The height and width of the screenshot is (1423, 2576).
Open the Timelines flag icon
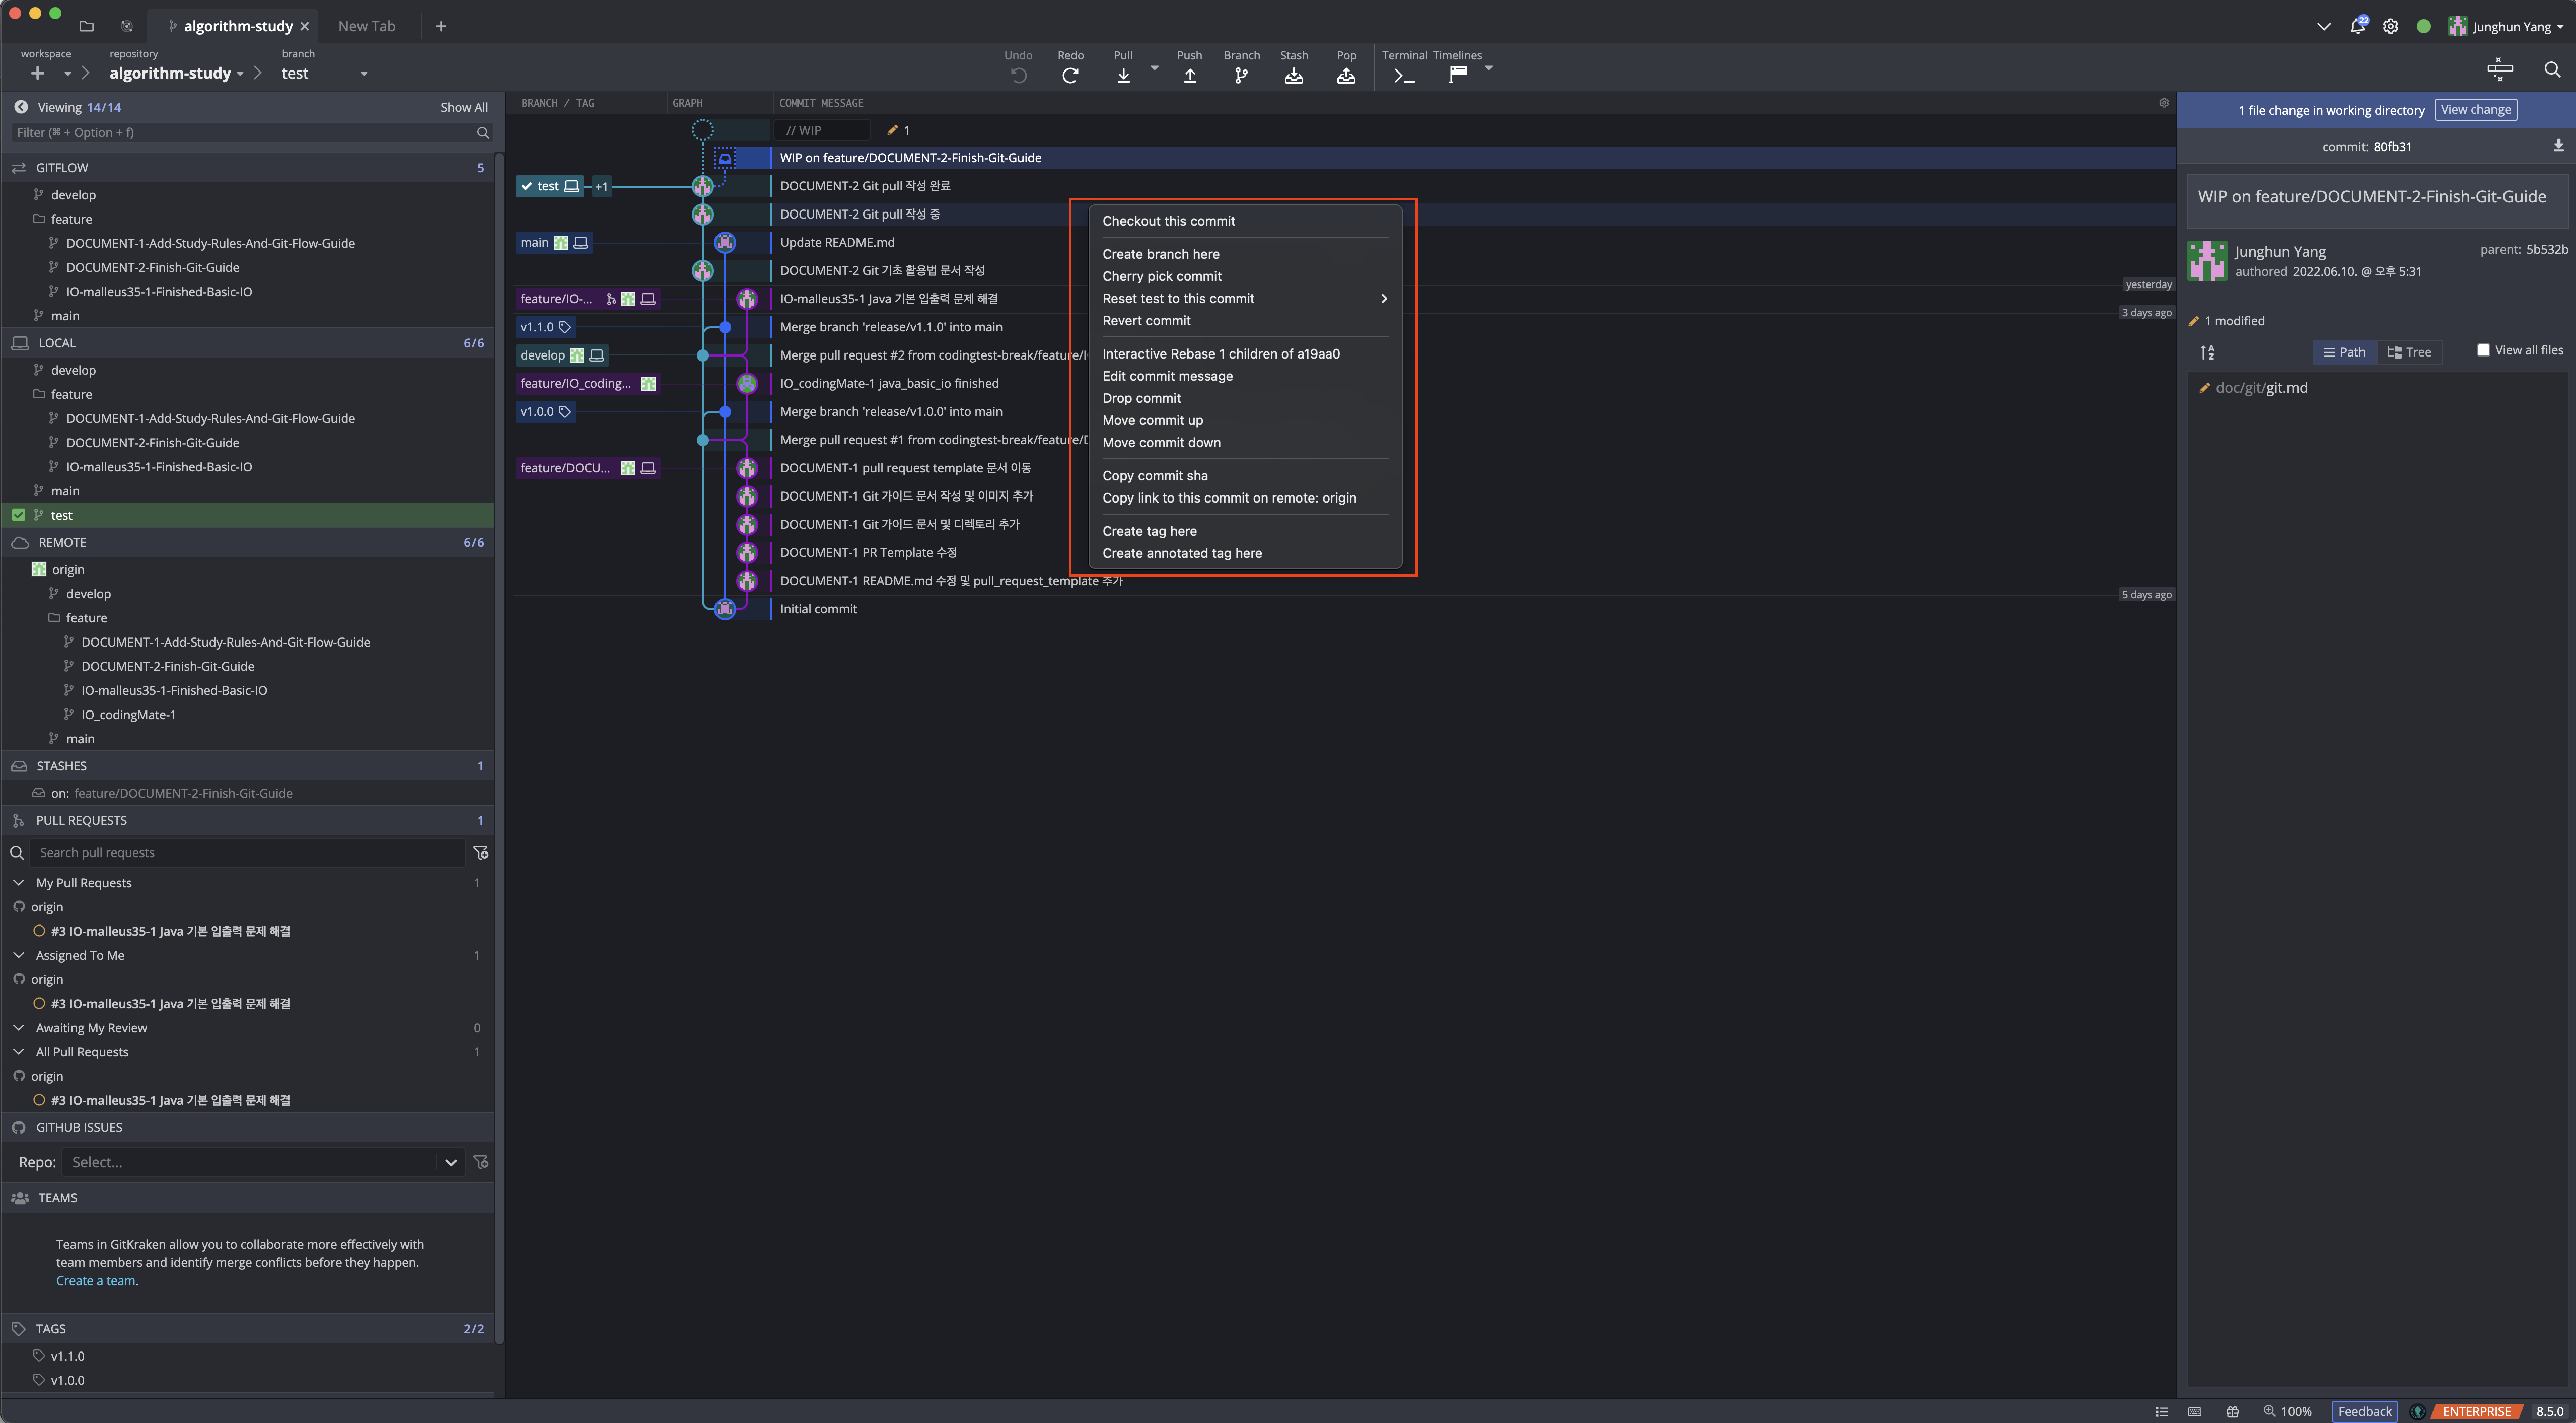1458,74
